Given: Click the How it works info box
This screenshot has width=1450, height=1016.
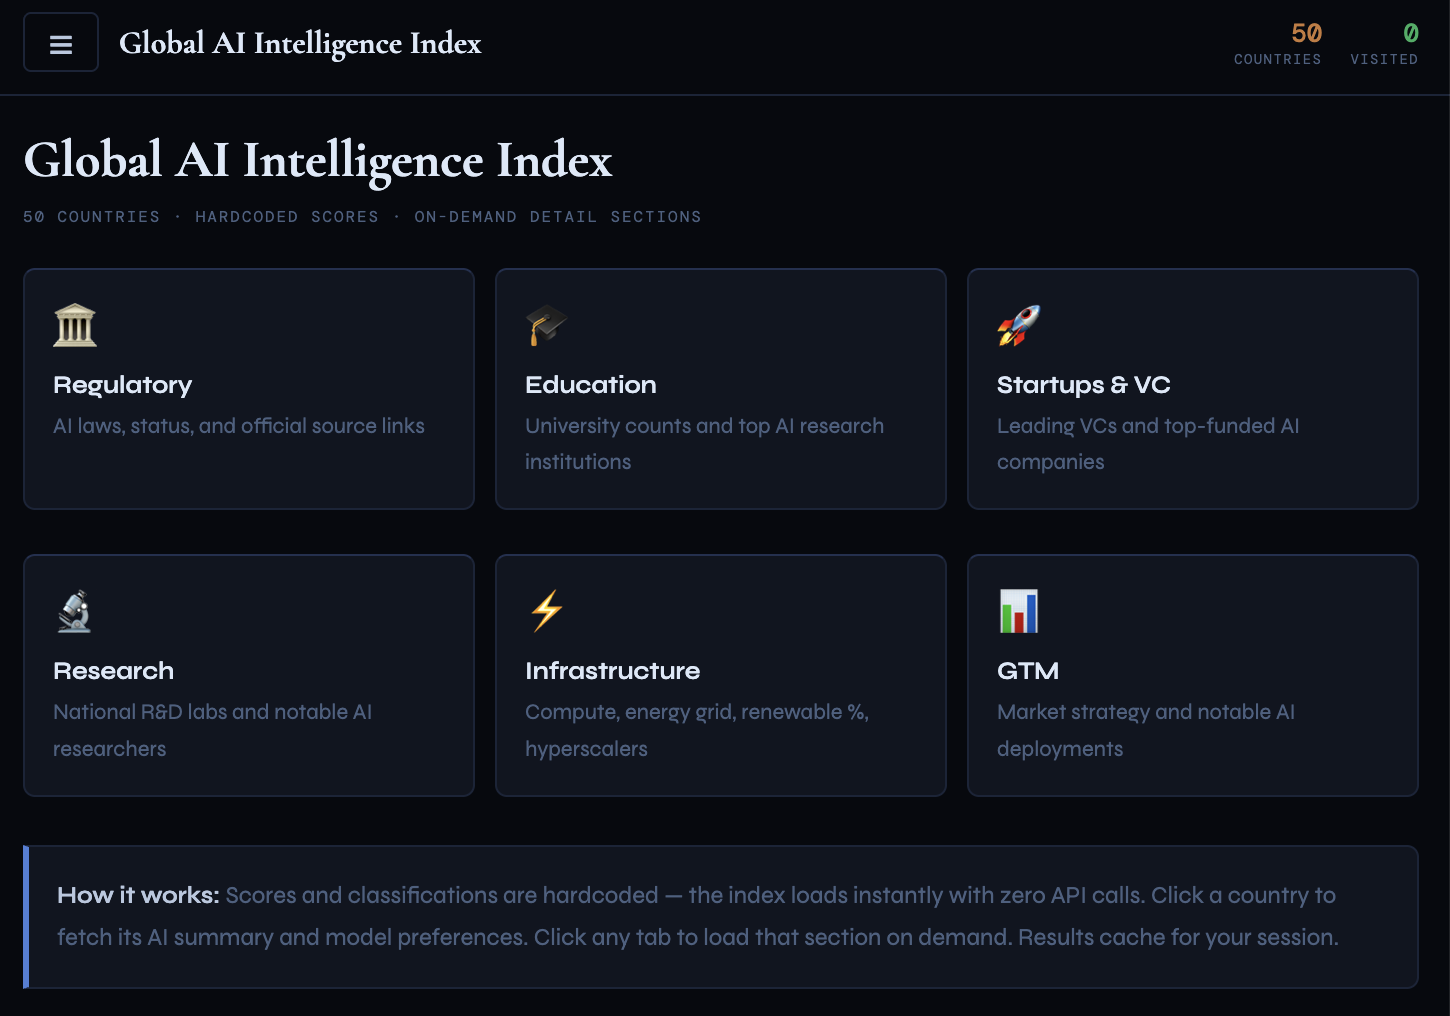Looking at the screenshot, I should tap(721, 917).
